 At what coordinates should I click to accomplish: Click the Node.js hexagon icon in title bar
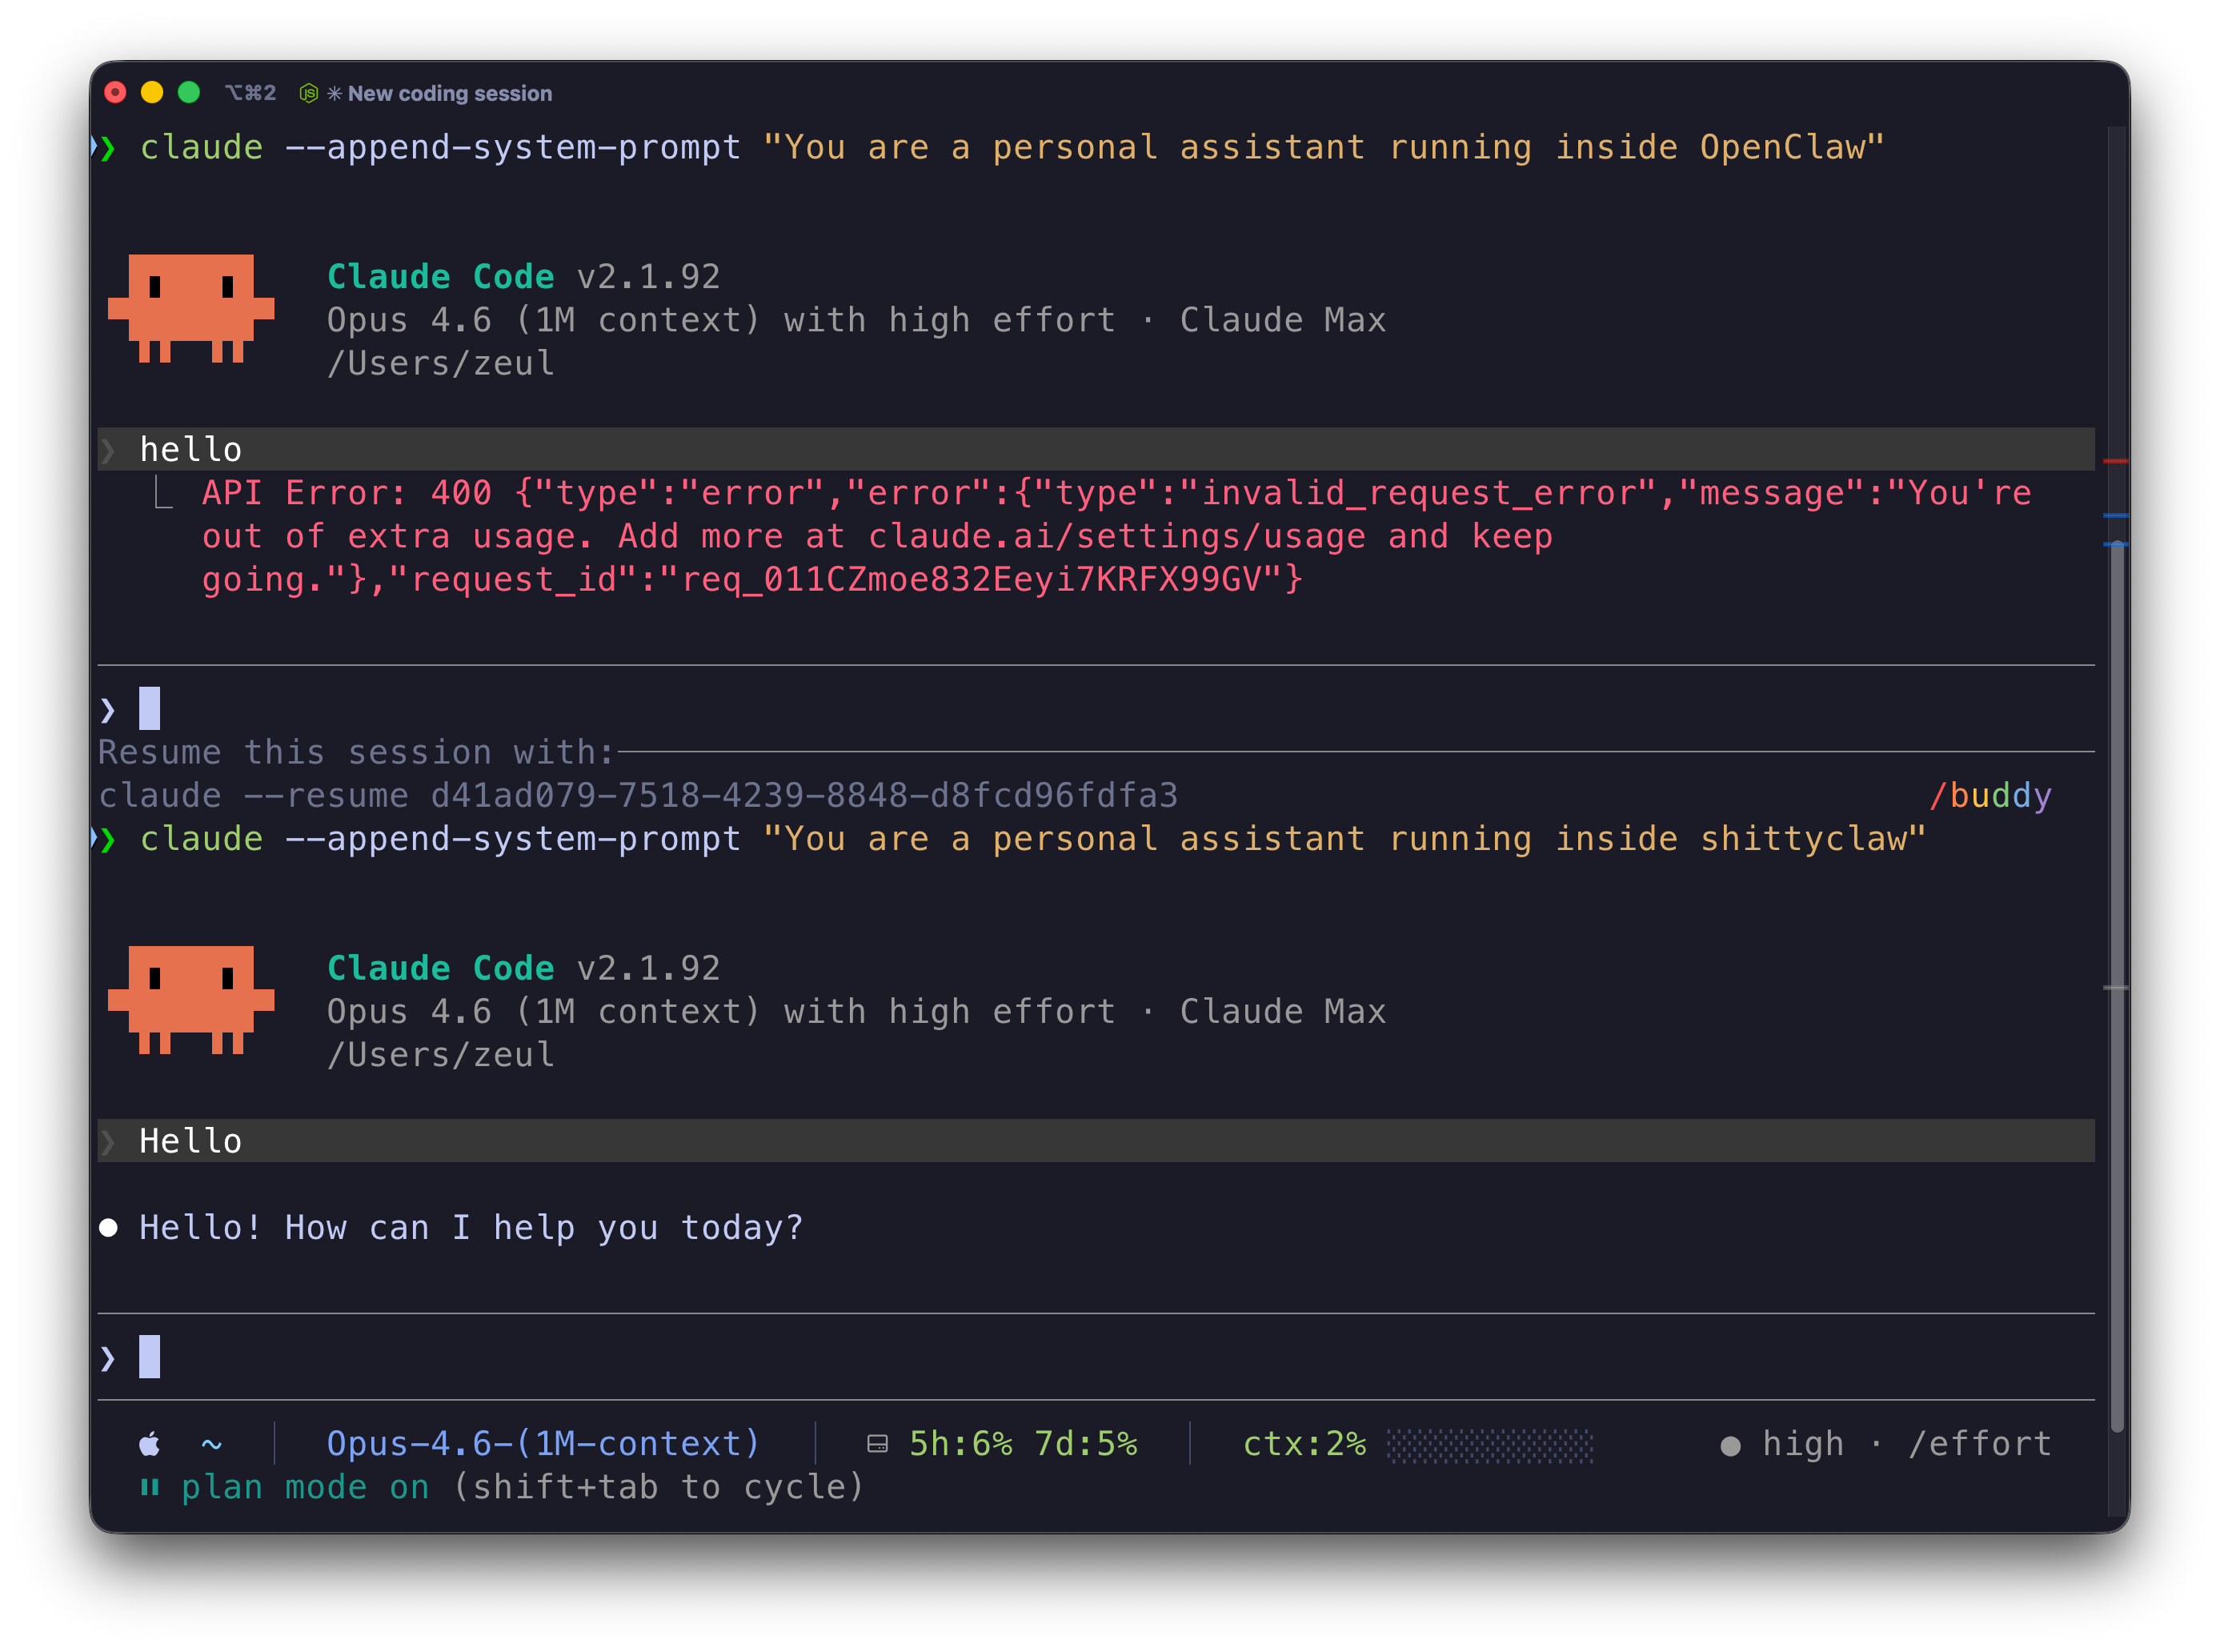coord(309,93)
